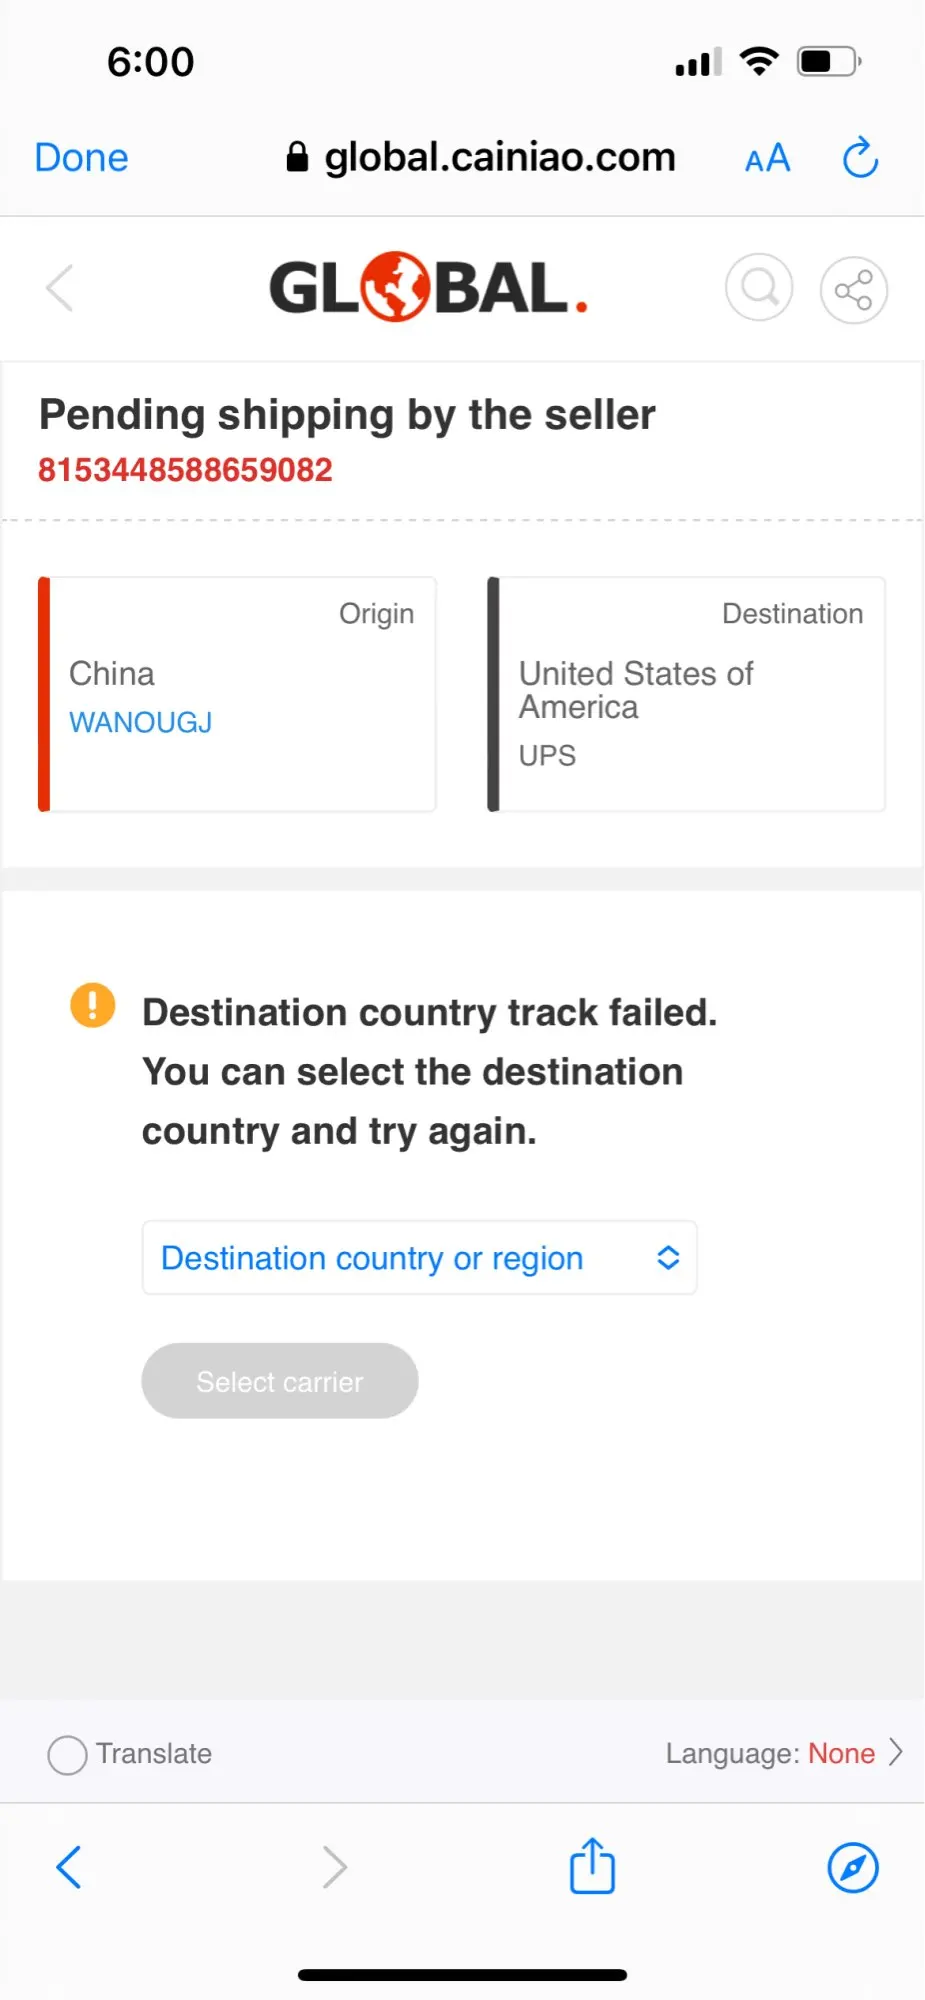925x2000 pixels.
Task: Enable the Translate radio toggle
Action: click(67, 1754)
